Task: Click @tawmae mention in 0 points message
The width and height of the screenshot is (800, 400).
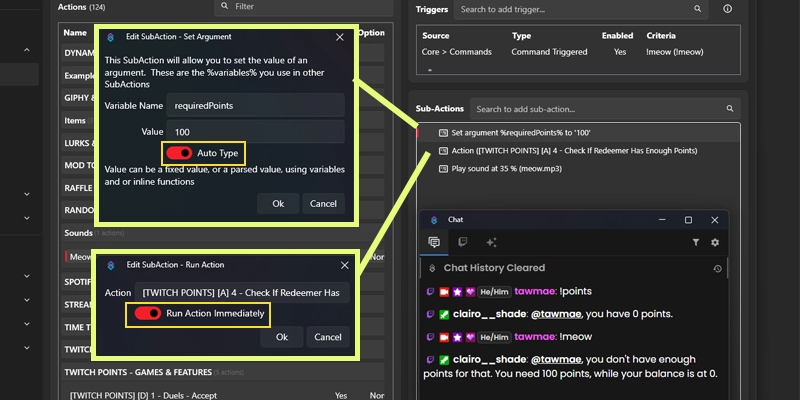Action: pos(556,314)
